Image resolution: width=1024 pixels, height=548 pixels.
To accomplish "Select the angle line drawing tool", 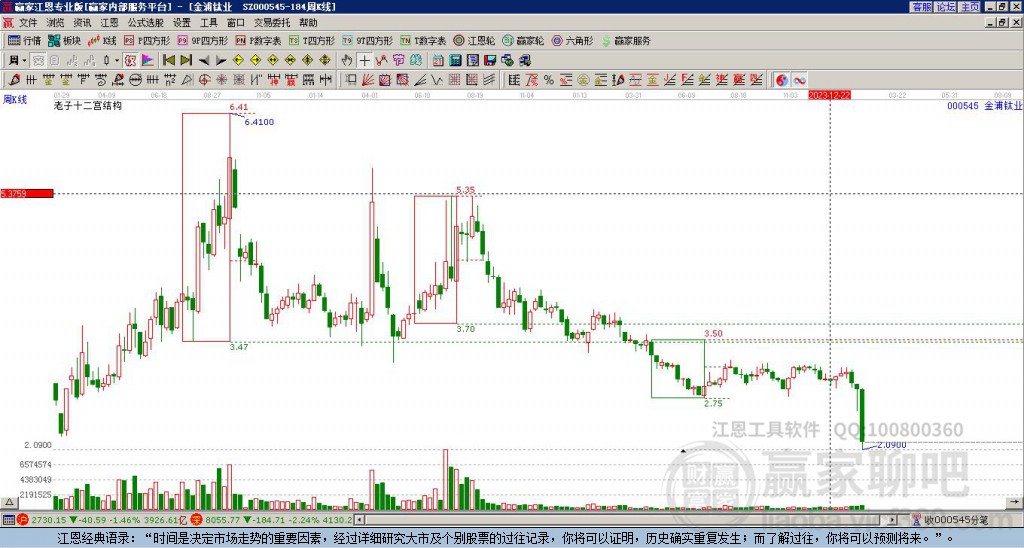I will (421, 80).
